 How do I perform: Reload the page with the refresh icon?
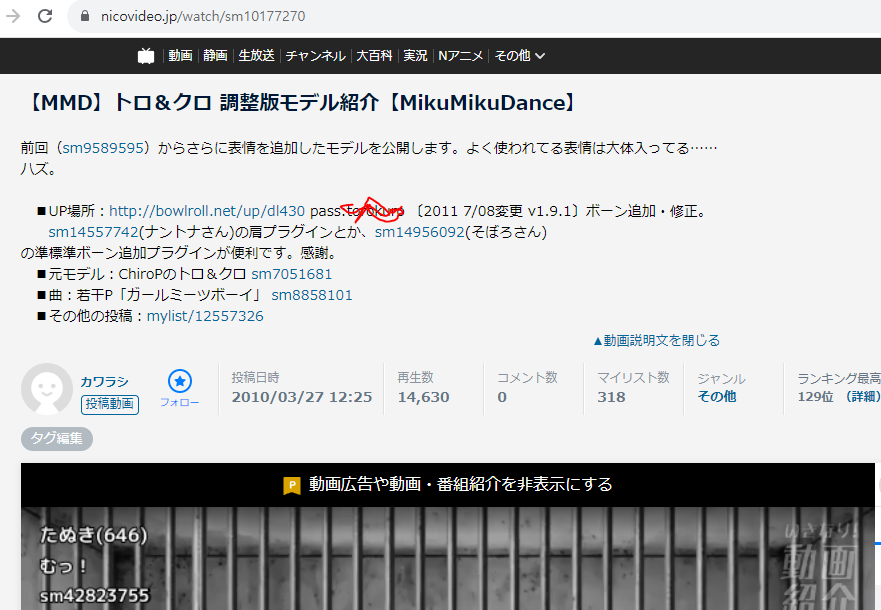45,16
